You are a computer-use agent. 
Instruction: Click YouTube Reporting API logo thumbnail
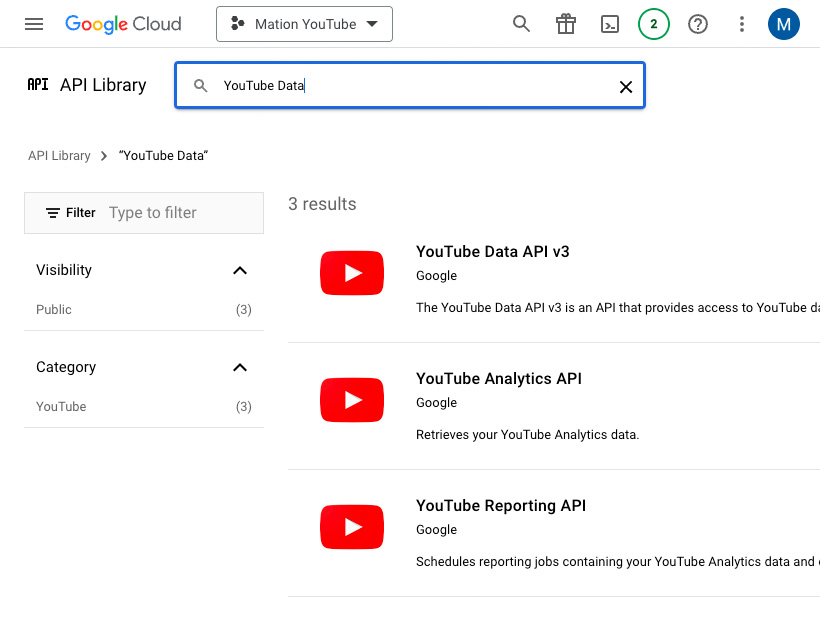(x=352, y=527)
